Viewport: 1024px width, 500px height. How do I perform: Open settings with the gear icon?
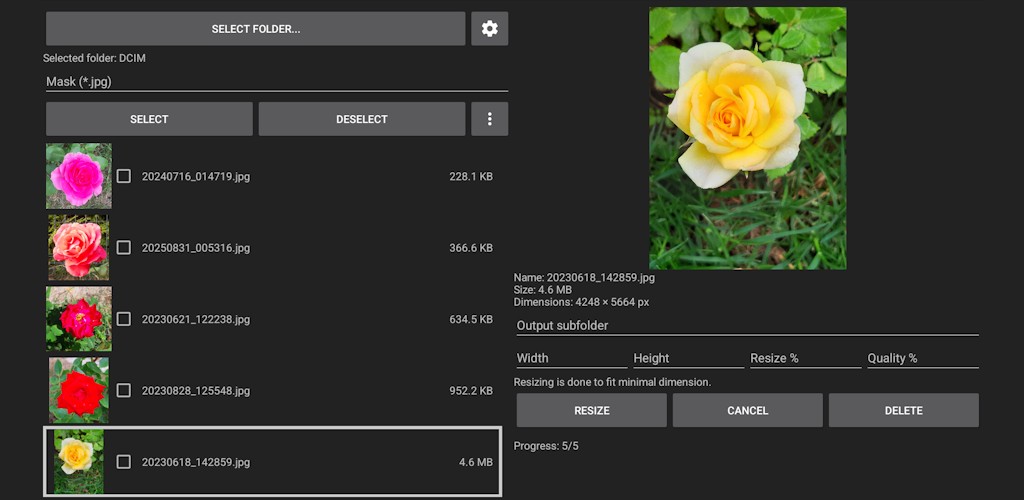489,29
